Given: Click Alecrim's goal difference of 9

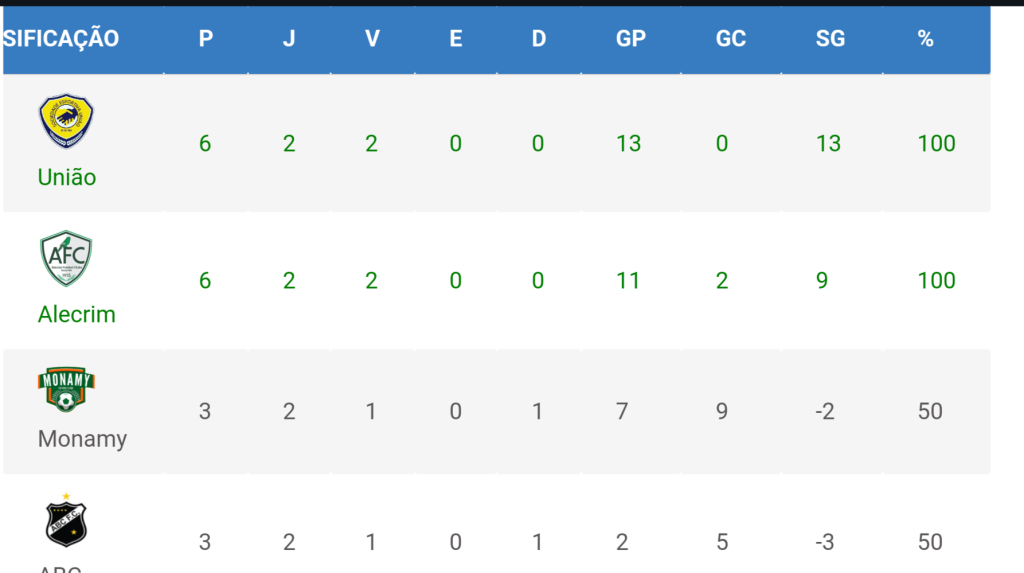Looking at the screenshot, I should tap(822, 280).
